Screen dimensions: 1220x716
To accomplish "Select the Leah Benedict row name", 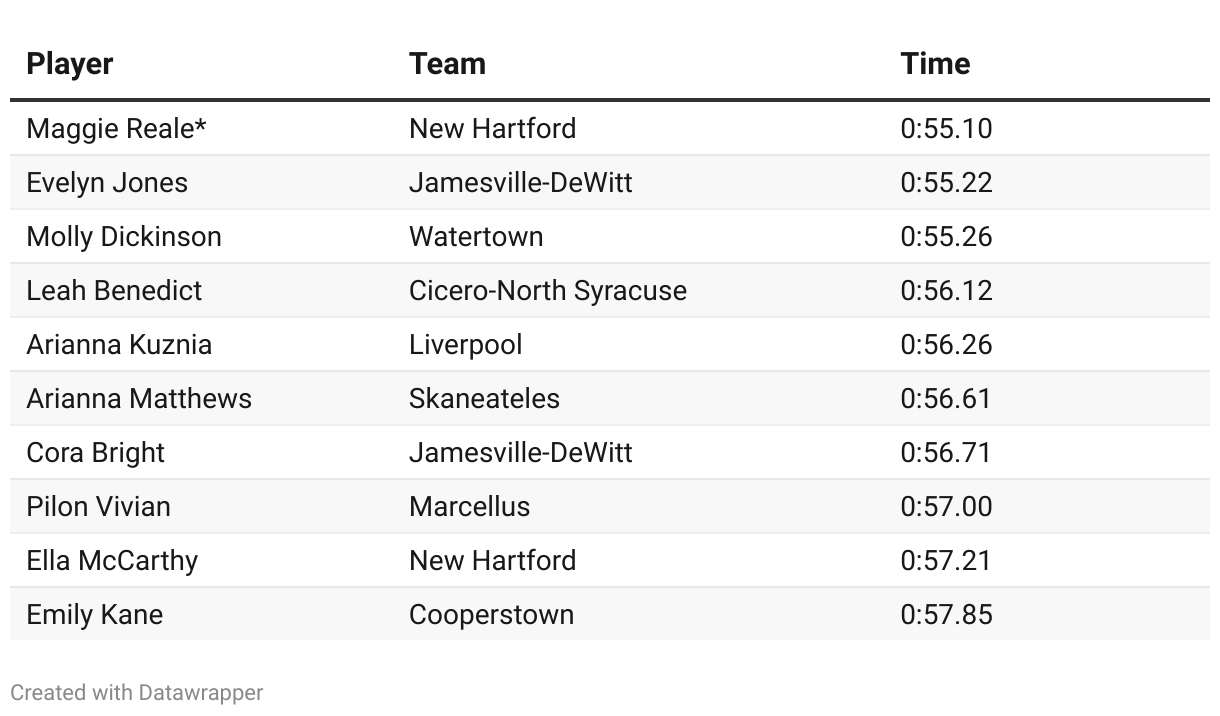I will [114, 291].
